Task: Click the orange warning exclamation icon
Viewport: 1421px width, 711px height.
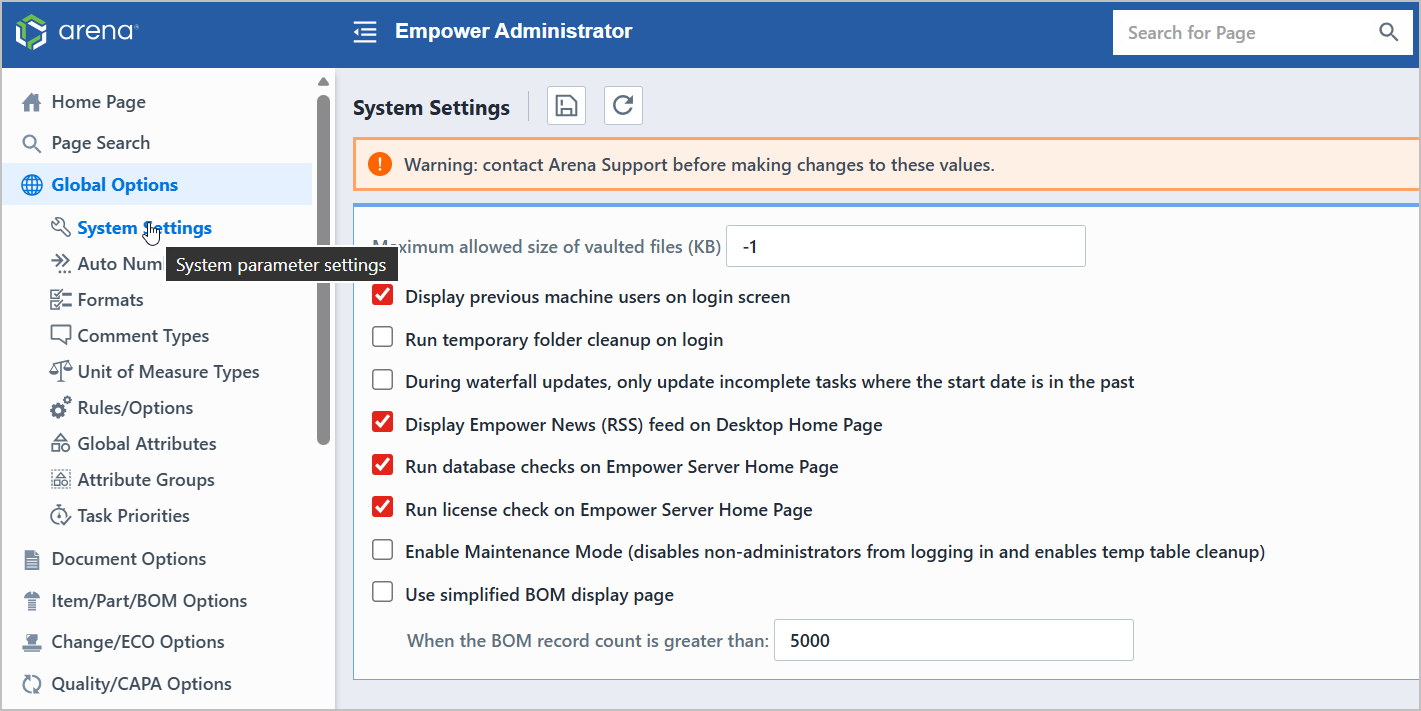Action: 380,164
